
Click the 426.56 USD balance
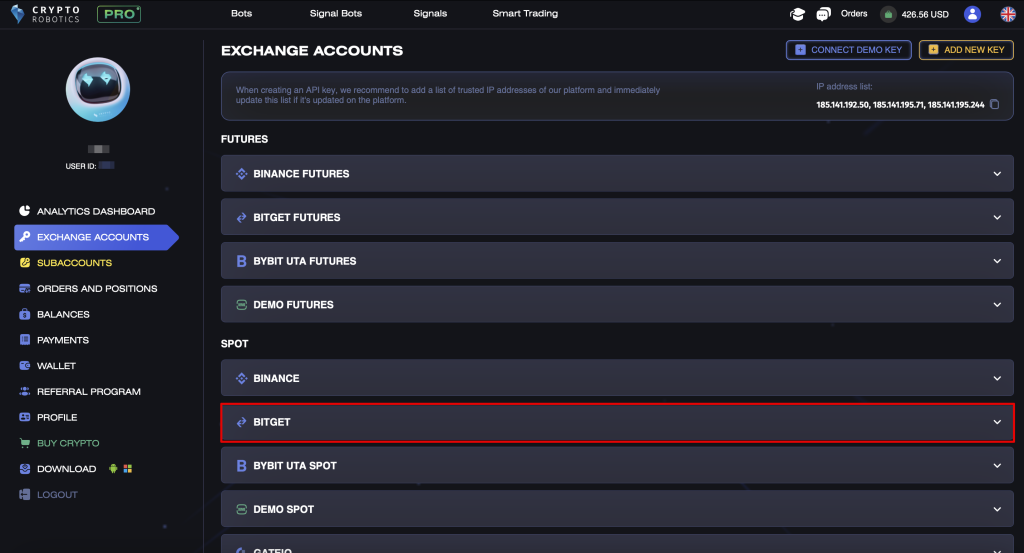click(925, 14)
